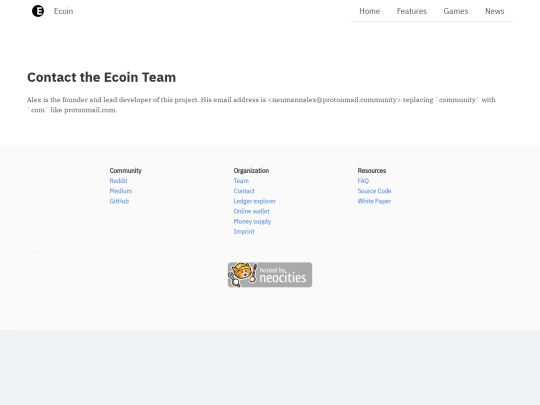Click the Community footer heading
Image resolution: width=540 pixels, height=405 pixels.
coord(126,170)
